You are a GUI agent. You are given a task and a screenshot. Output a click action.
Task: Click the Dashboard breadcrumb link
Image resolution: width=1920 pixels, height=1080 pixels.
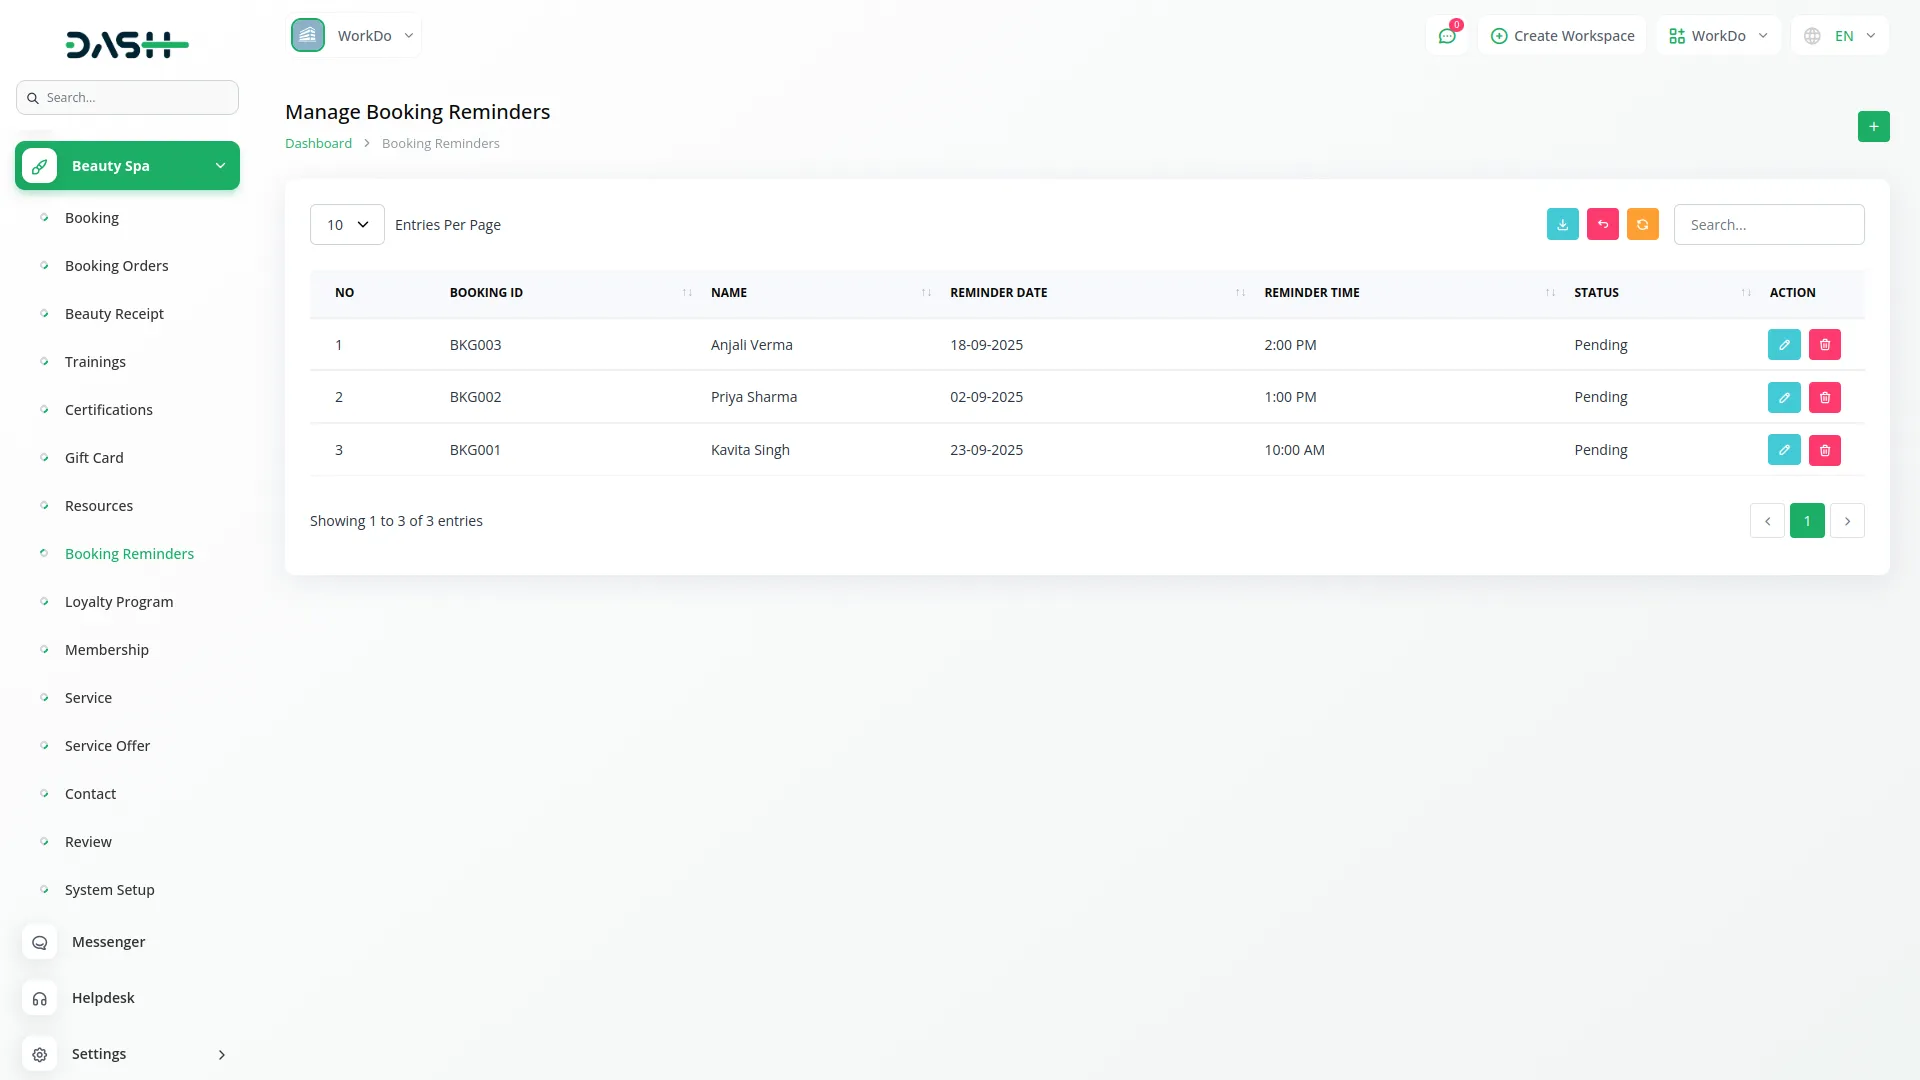tap(318, 144)
